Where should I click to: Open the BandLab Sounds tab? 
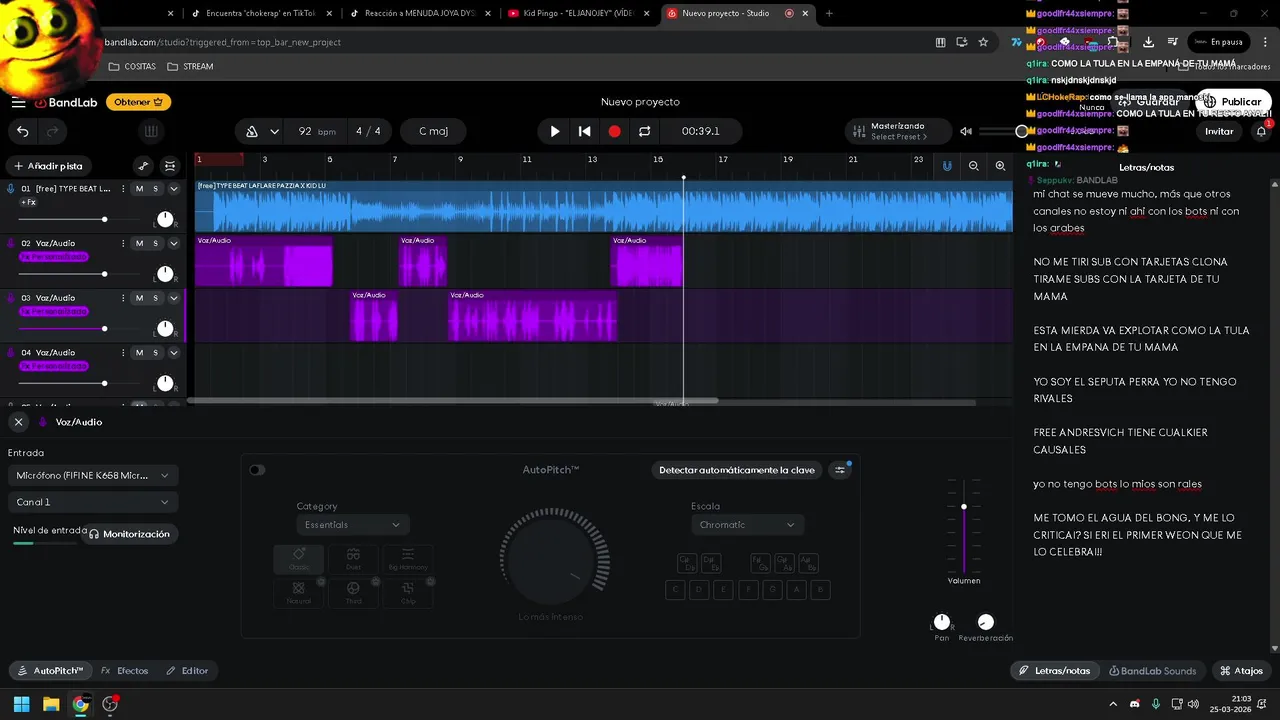point(1153,671)
